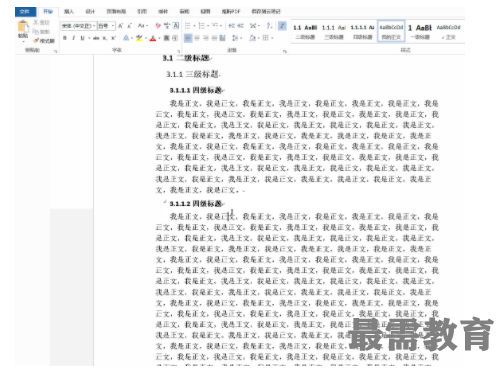Click the heading 3.1.1.2 in the document

196,204
